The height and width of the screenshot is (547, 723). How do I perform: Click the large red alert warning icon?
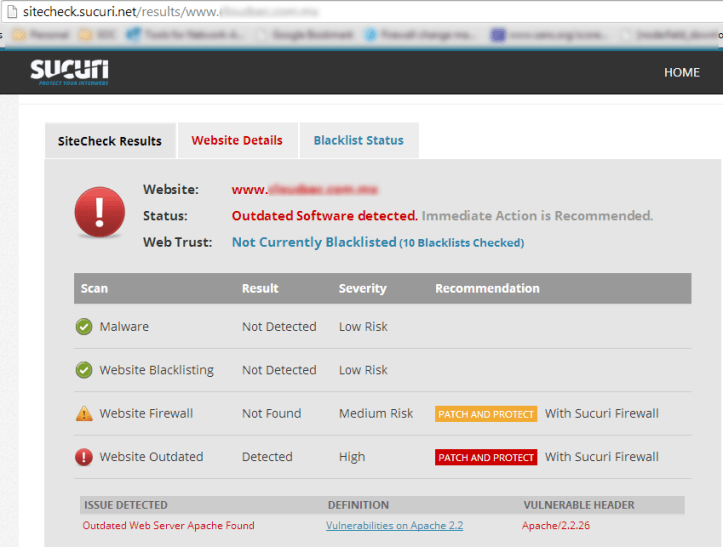(99, 213)
